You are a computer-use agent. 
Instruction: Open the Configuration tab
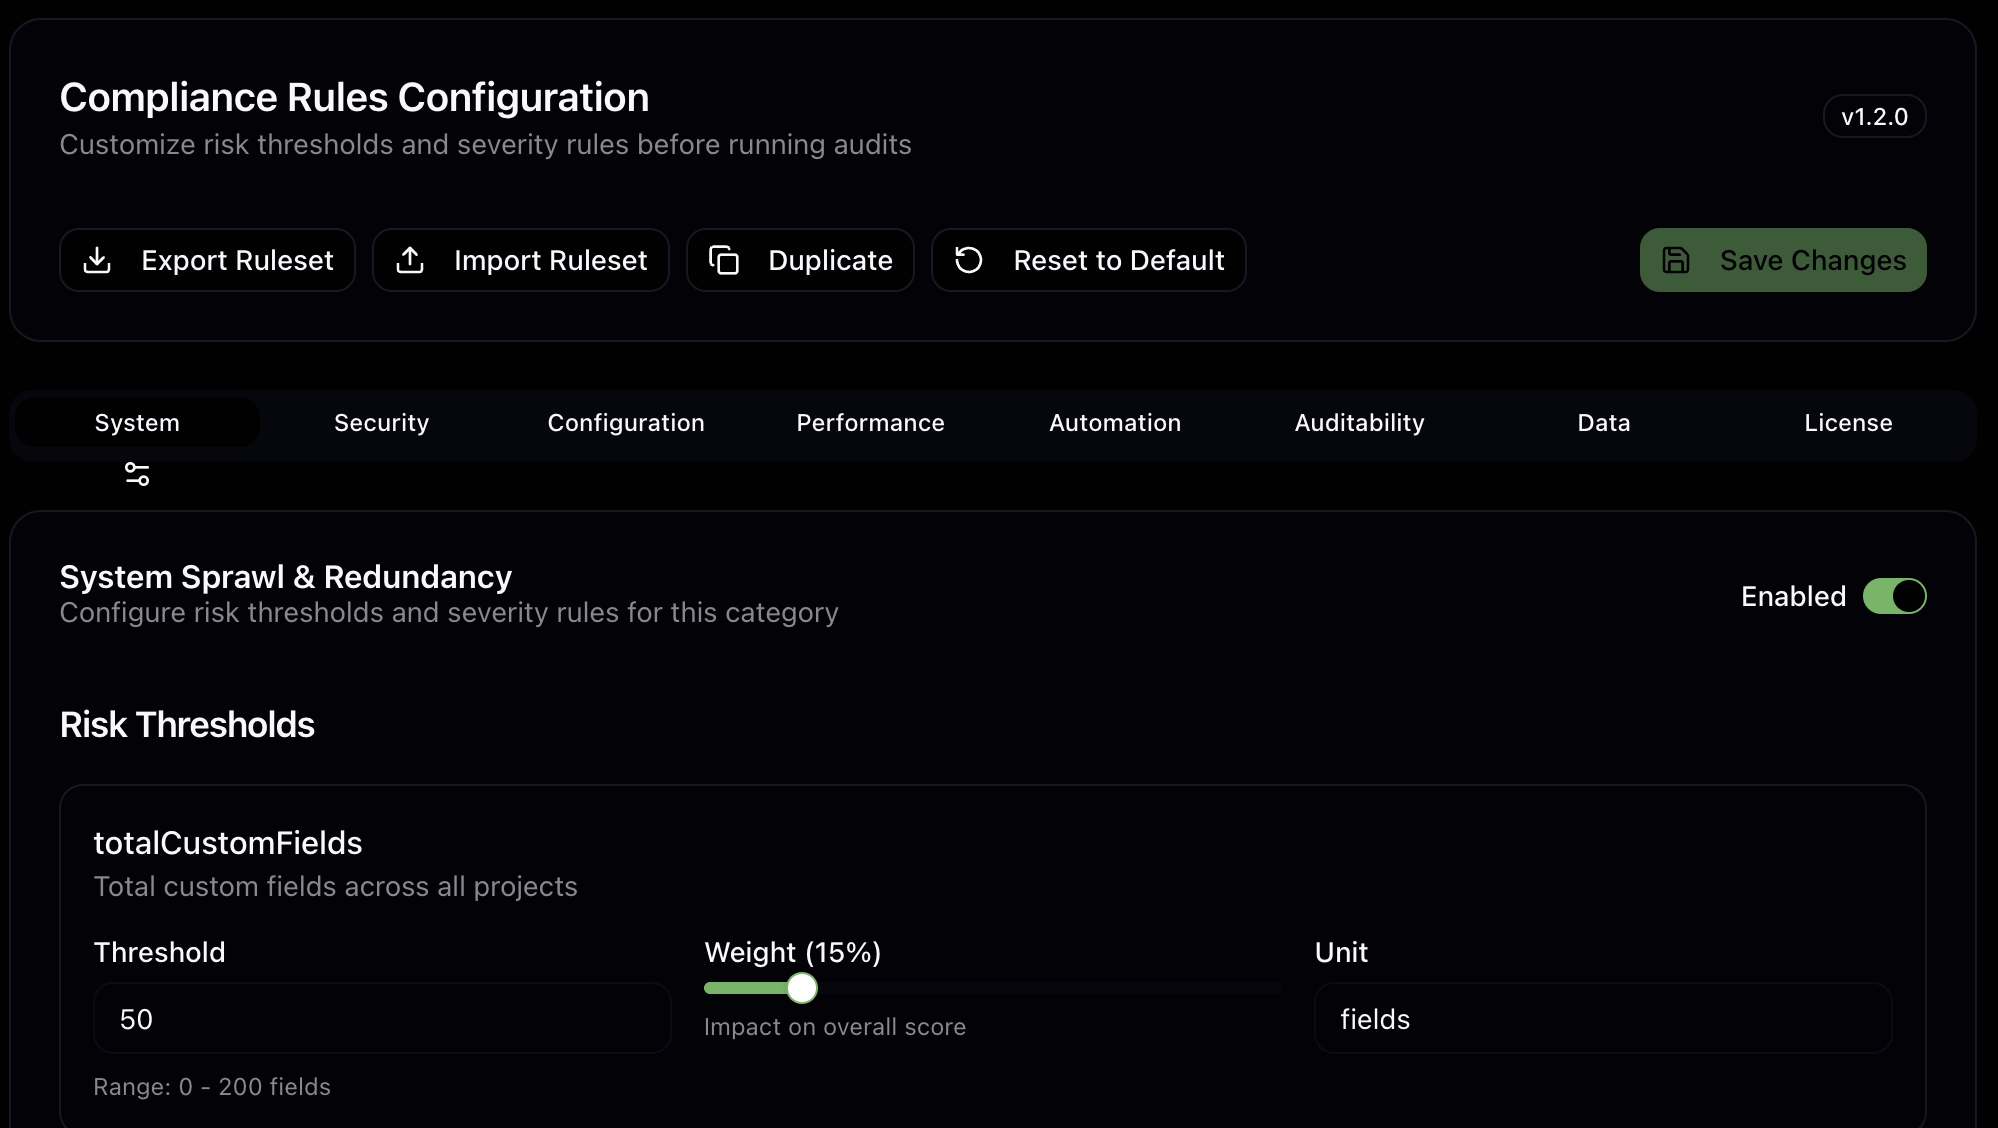pos(626,423)
